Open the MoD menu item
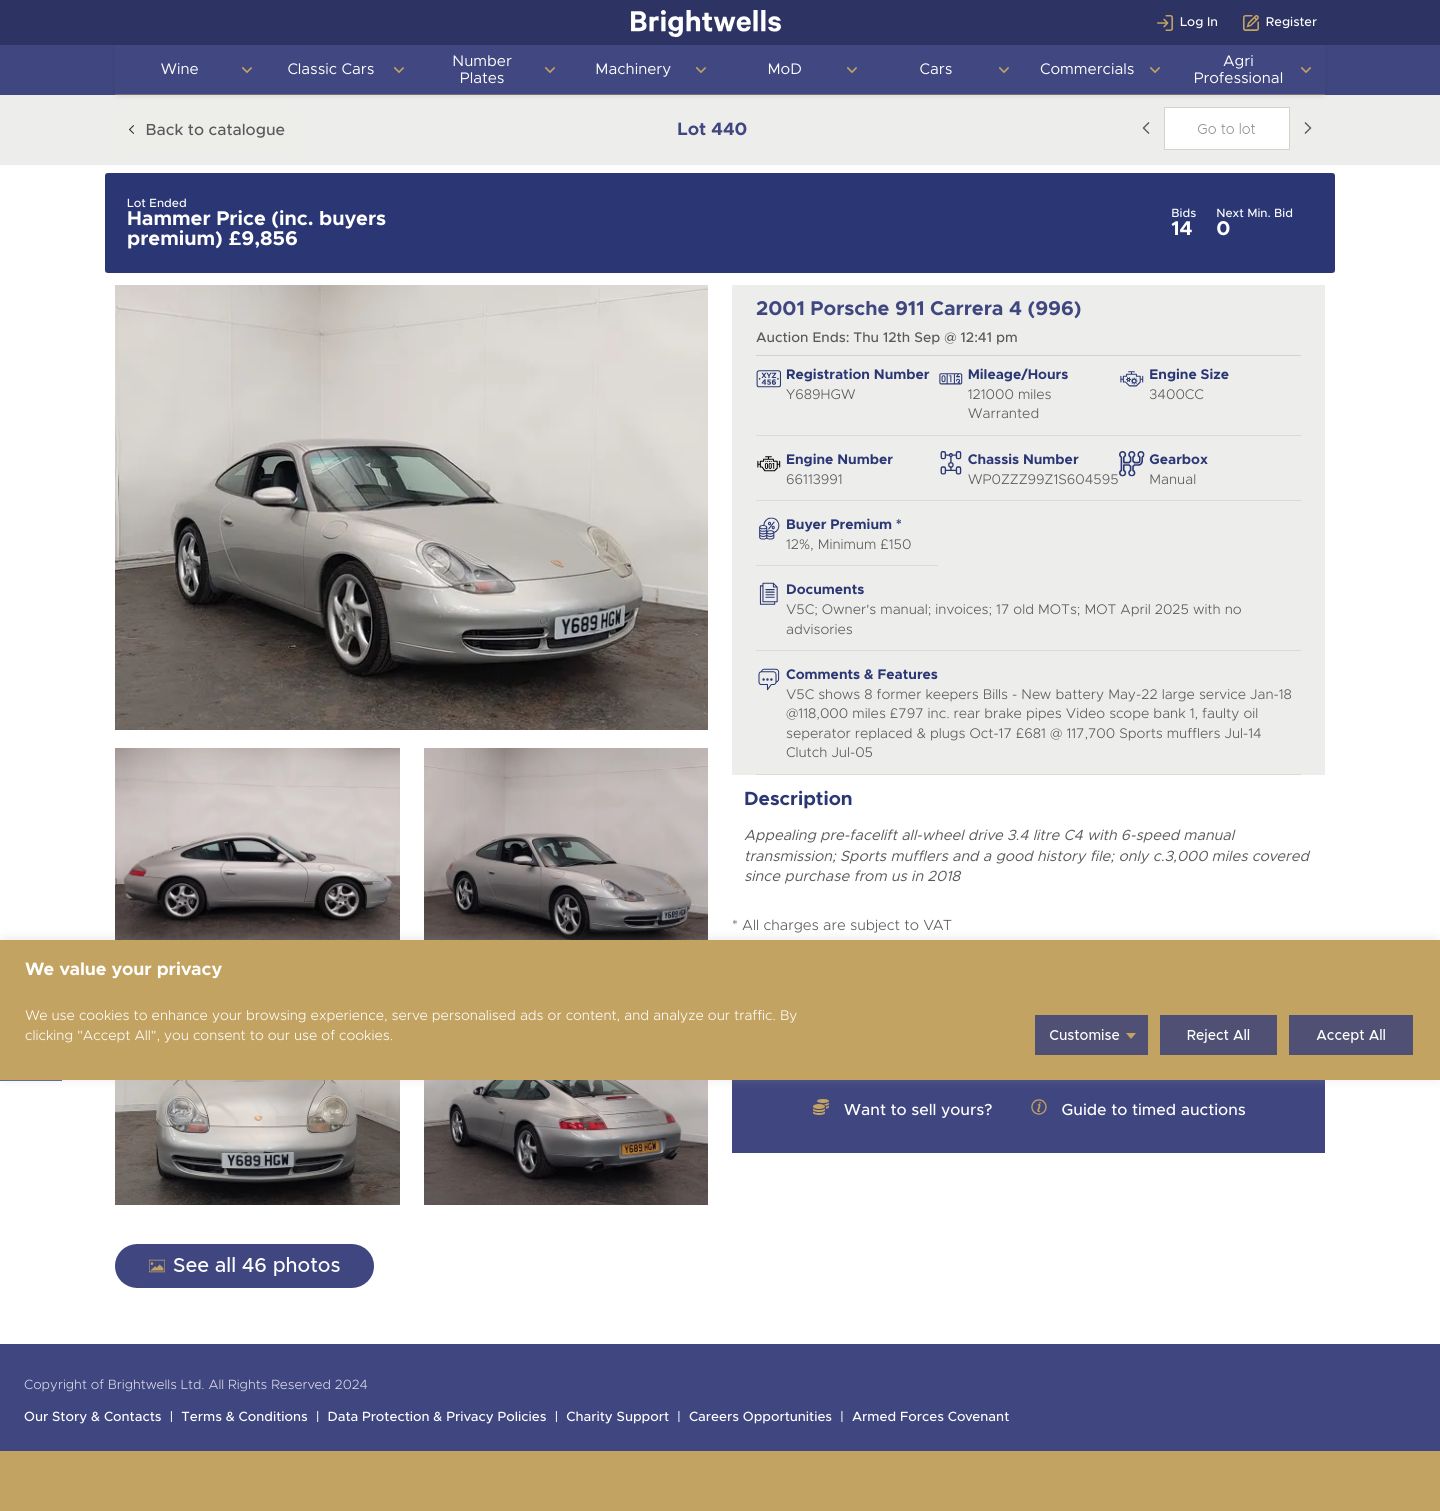1440x1511 pixels. click(784, 69)
